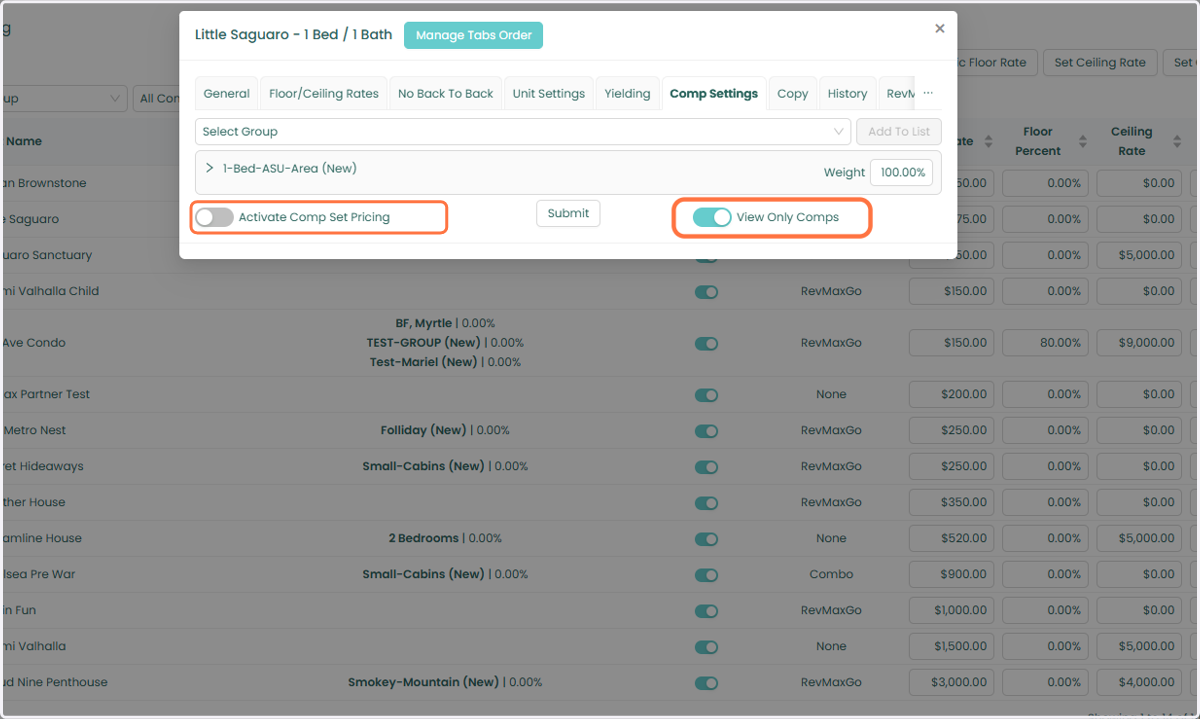Viewport: 1200px width, 719px height.
Task: Open the All Con filter dropdown
Action: click(x=157, y=98)
